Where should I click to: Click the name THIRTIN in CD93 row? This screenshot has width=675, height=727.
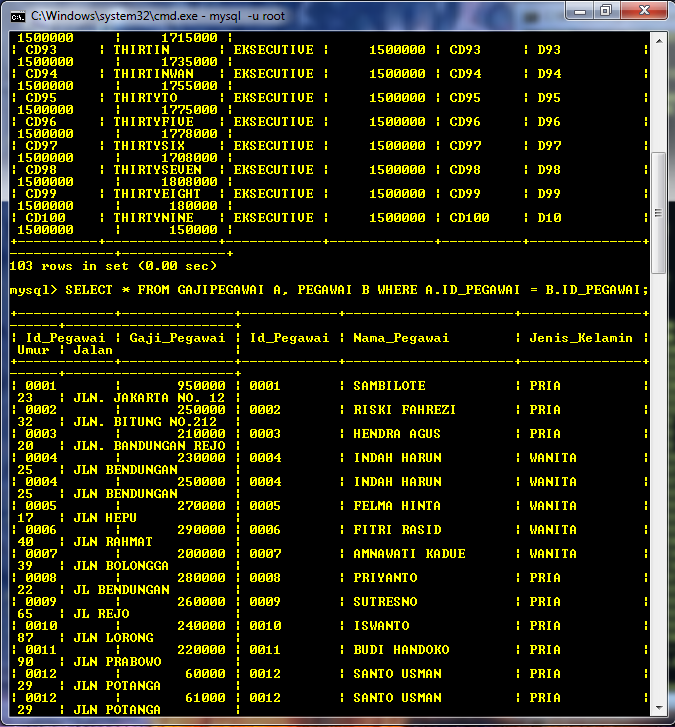(x=141, y=50)
